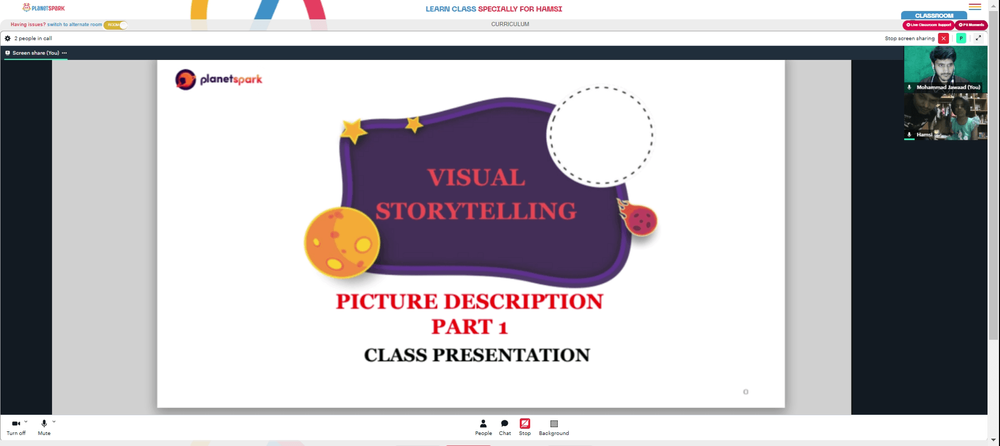Mute the microphone
1000x446 pixels.
click(x=44, y=427)
